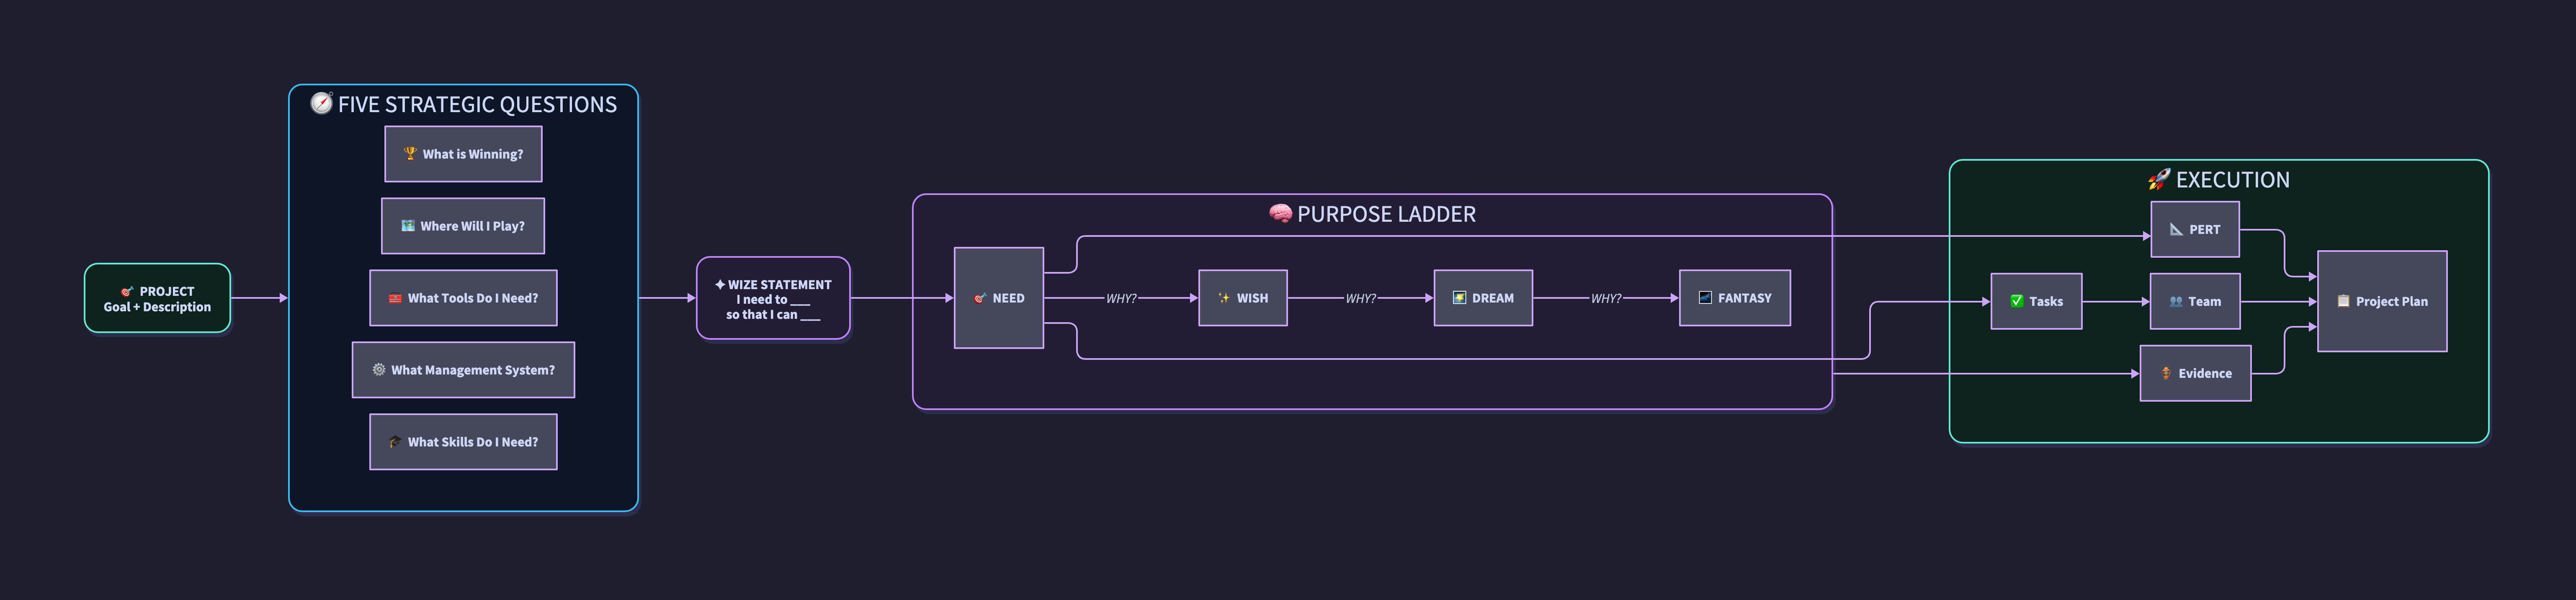Click the clipboard icon in Project Plan

[2343, 301]
